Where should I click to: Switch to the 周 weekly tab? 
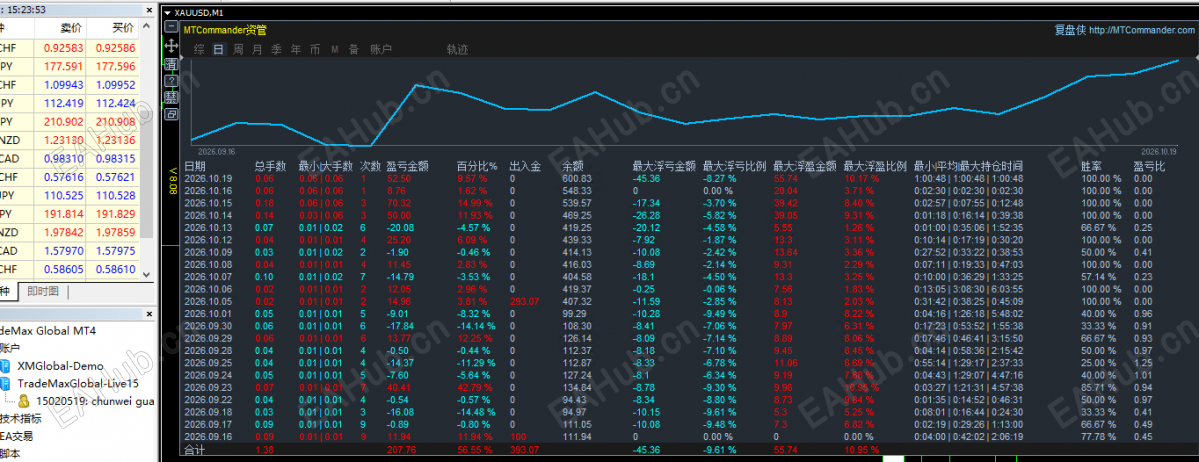coord(238,49)
